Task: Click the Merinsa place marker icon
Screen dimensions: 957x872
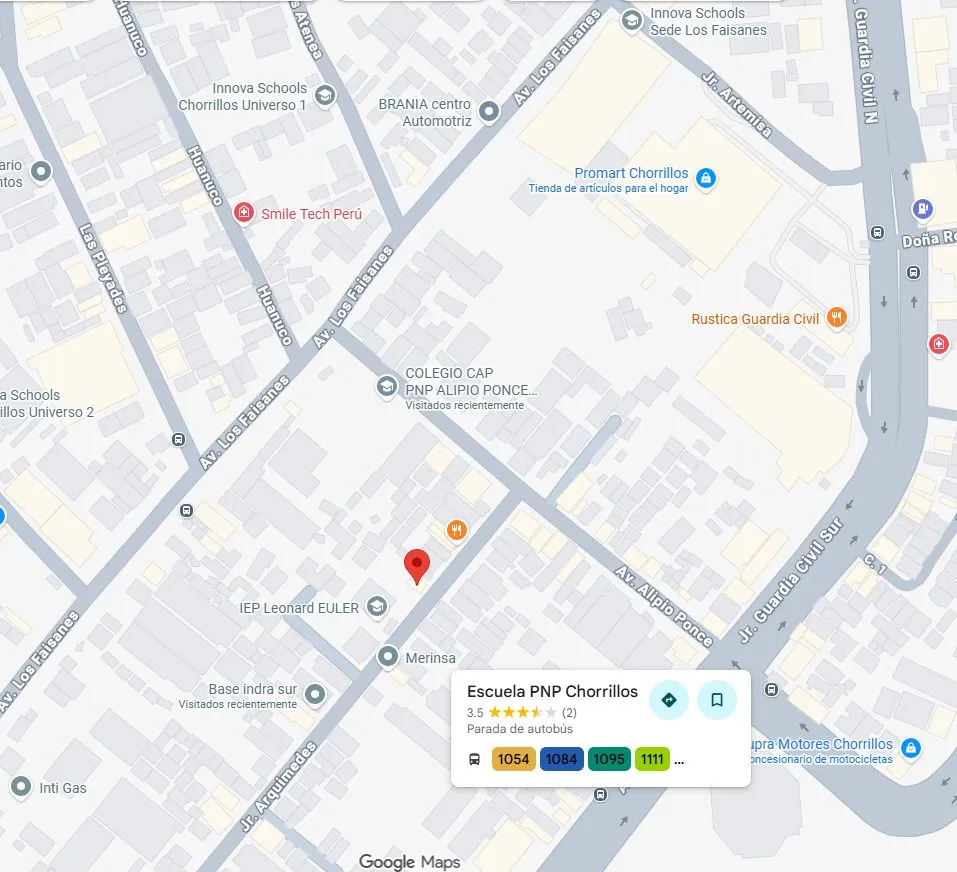Action: coord(388,657)
